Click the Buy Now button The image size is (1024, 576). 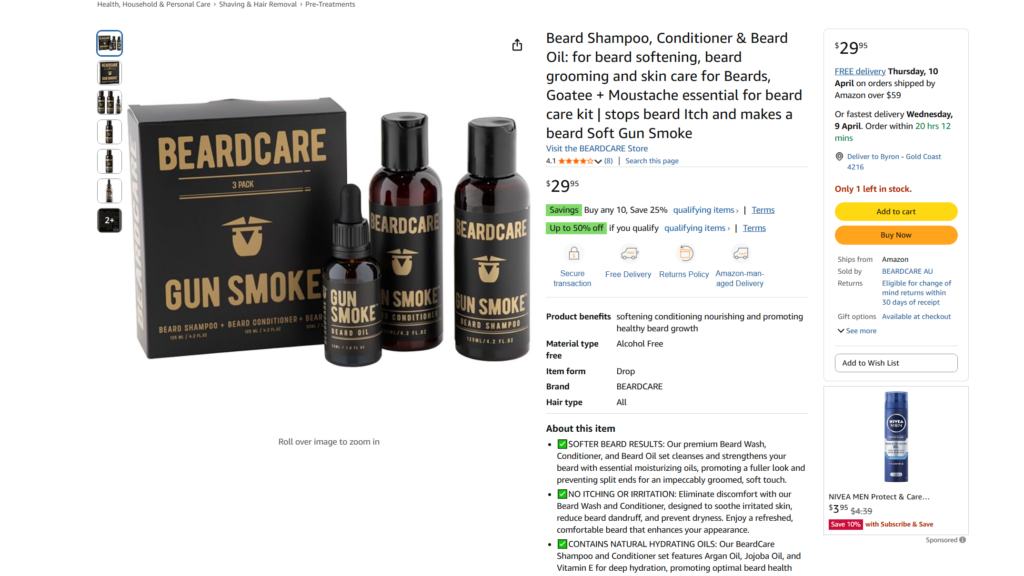(896, 235)
